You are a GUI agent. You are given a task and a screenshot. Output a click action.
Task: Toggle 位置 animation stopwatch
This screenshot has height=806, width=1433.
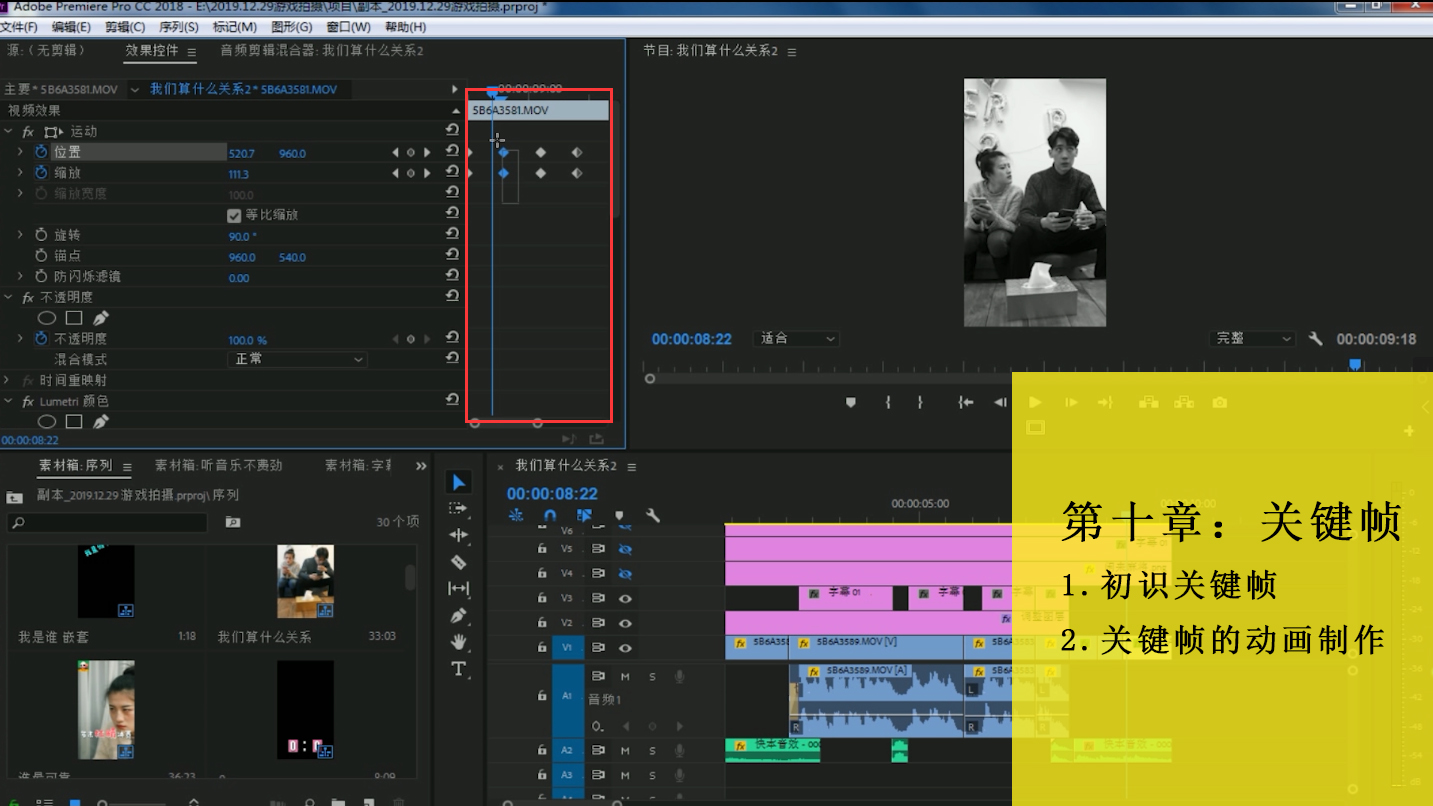pos(41,152)
